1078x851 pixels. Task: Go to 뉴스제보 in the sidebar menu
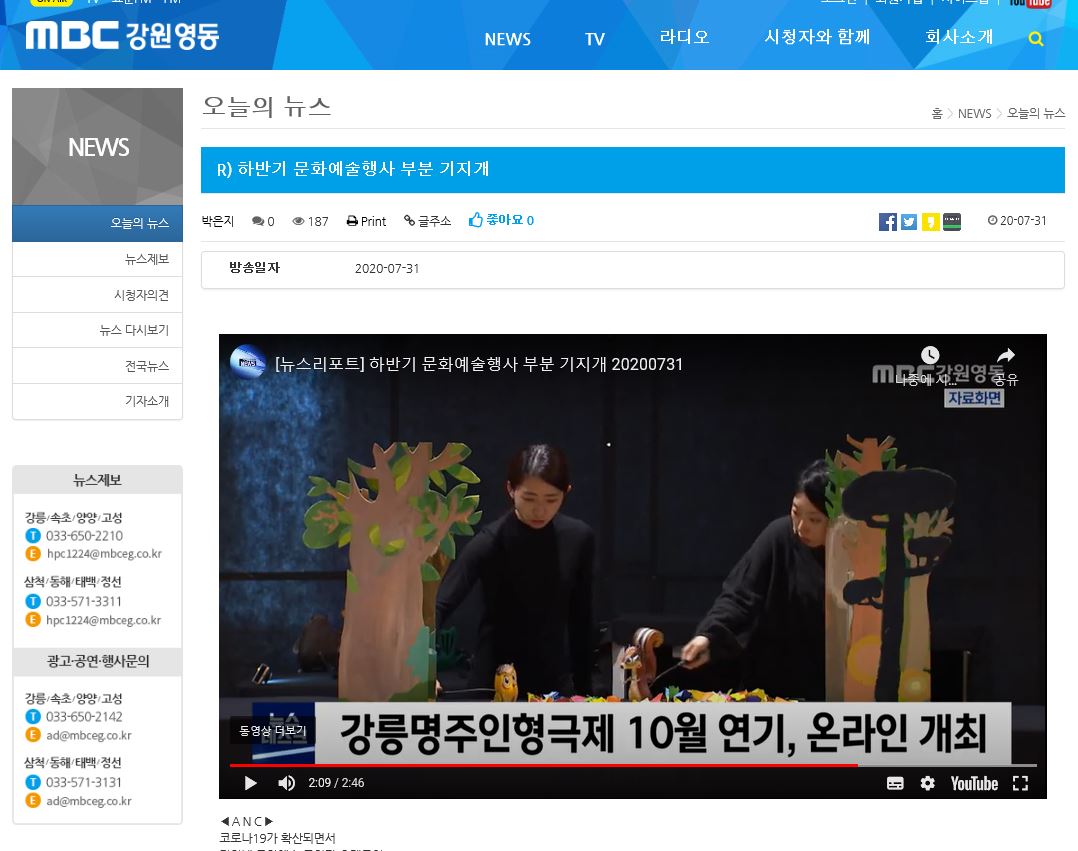click(x=98, y=259)
